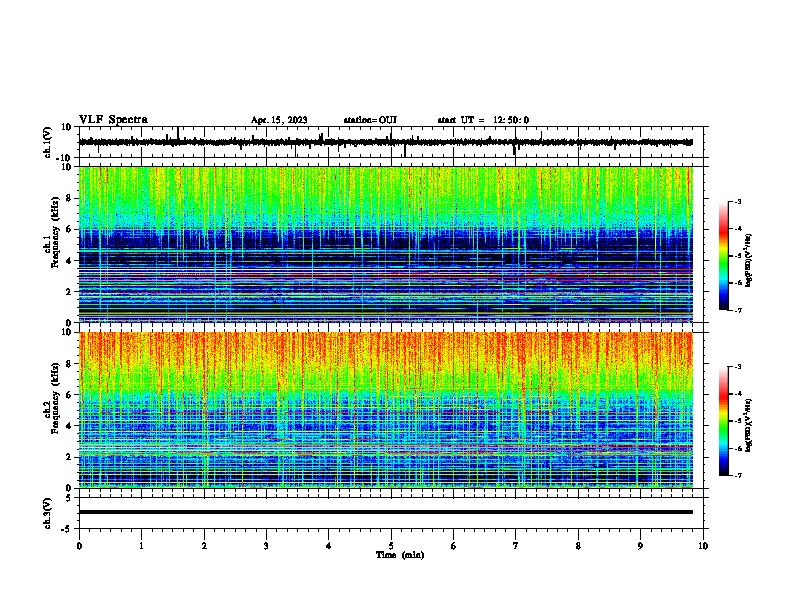Click the "station=OUJ" label

point(370,120)
